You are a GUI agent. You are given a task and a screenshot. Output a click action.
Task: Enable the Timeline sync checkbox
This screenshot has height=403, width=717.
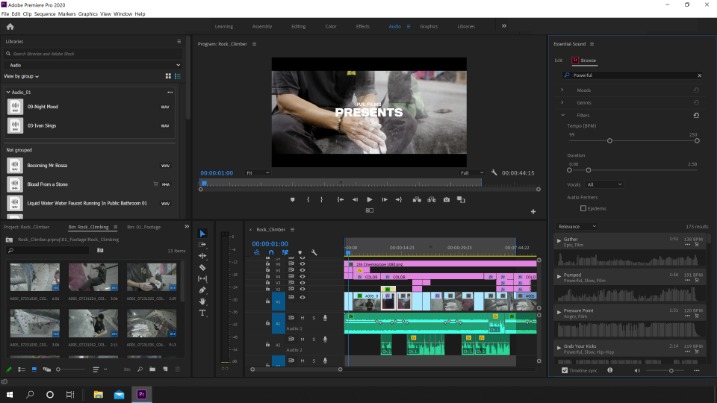[563, 370]
